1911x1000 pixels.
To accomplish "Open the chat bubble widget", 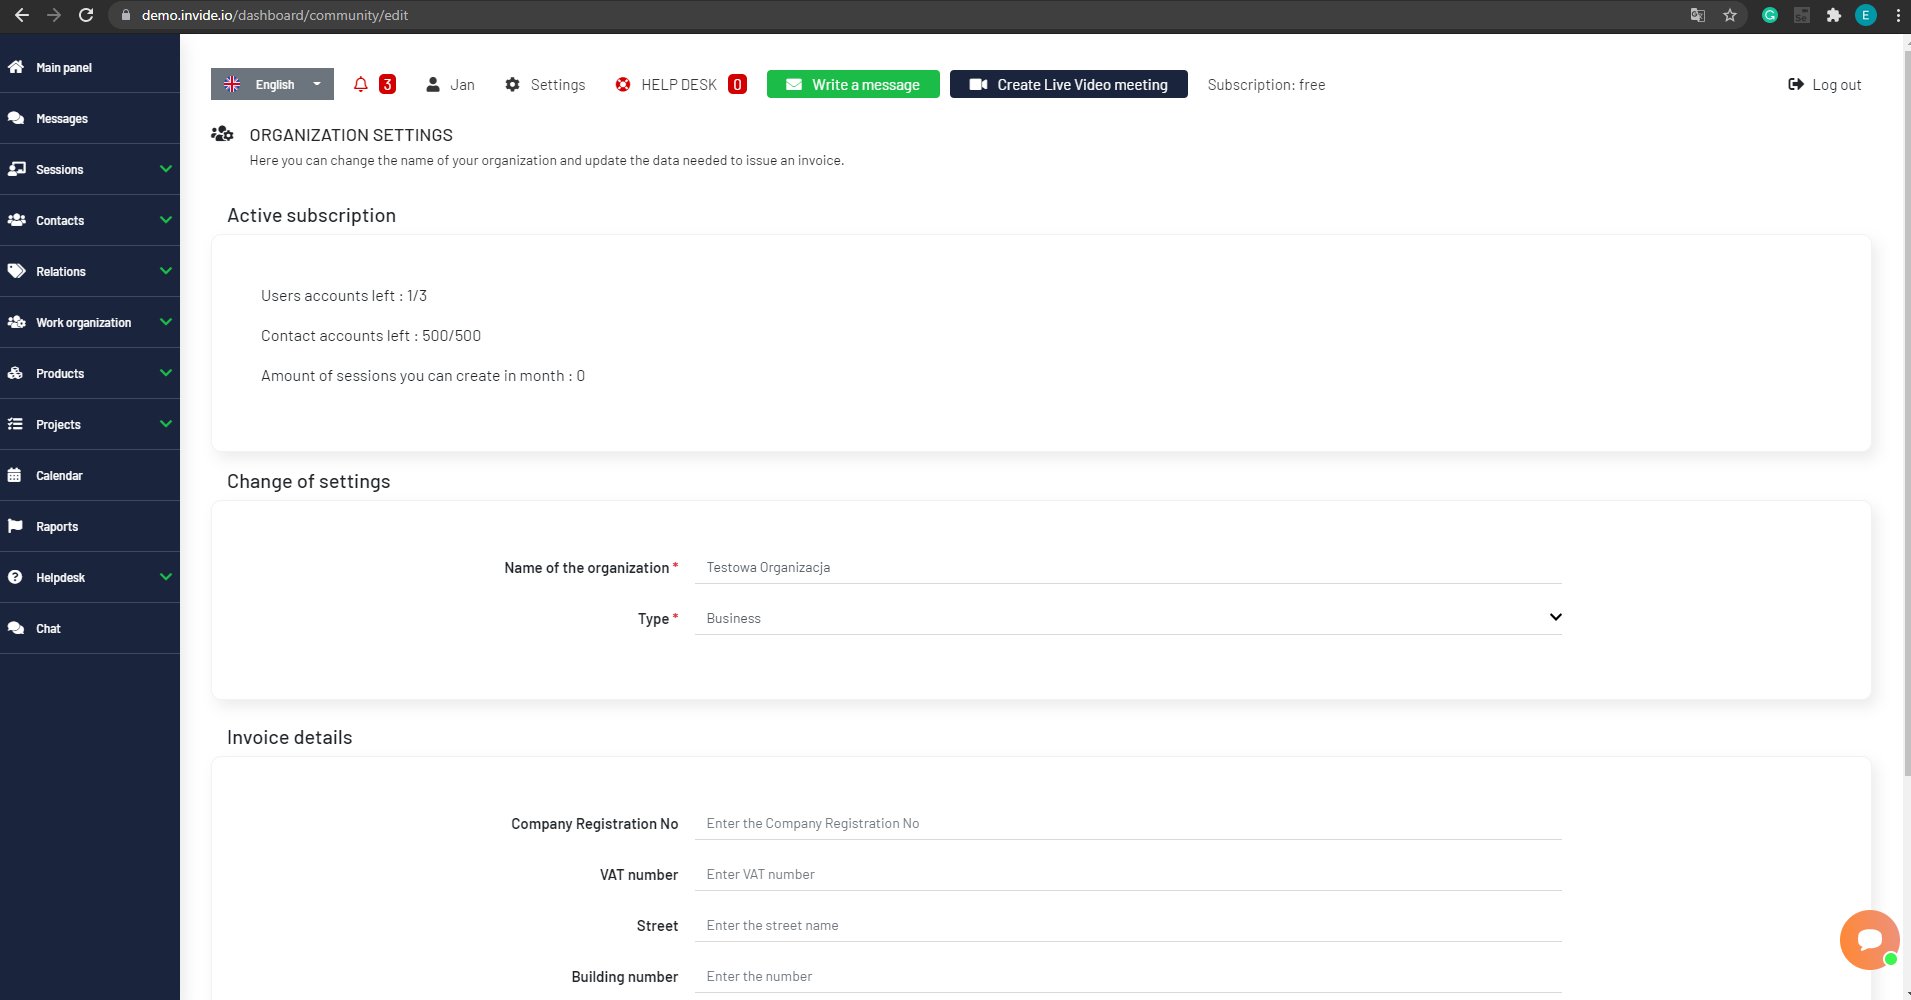I will [1869, 938].
